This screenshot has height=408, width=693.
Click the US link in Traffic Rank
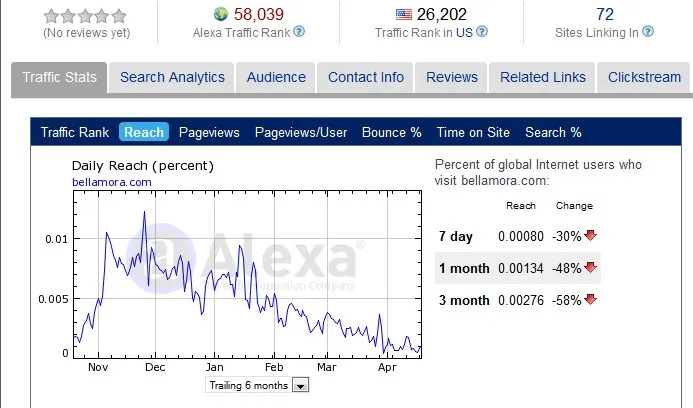coord(464,33)
